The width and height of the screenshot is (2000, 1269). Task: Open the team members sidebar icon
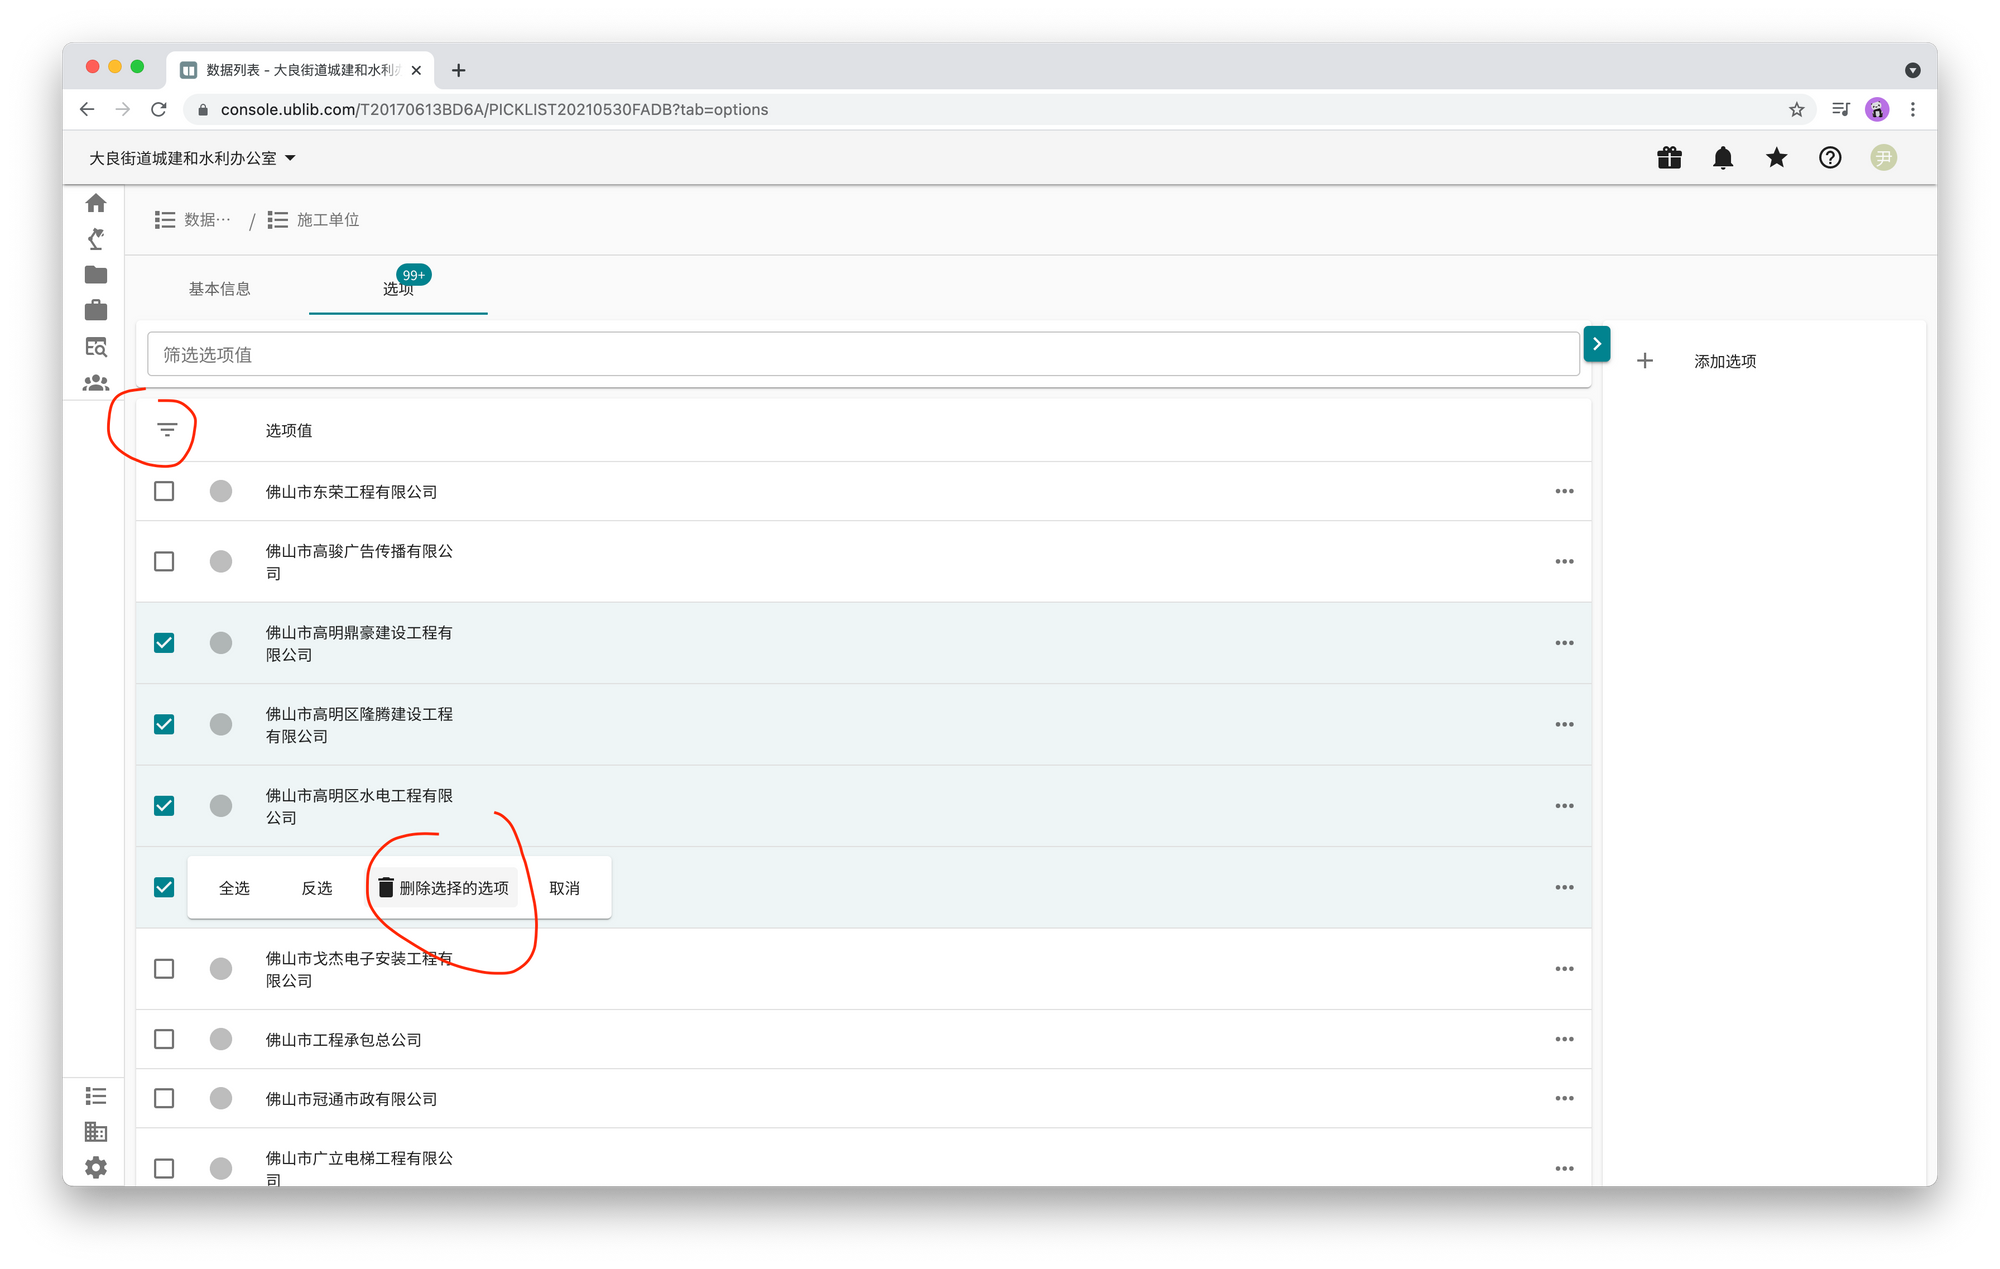tap(96, 383)
